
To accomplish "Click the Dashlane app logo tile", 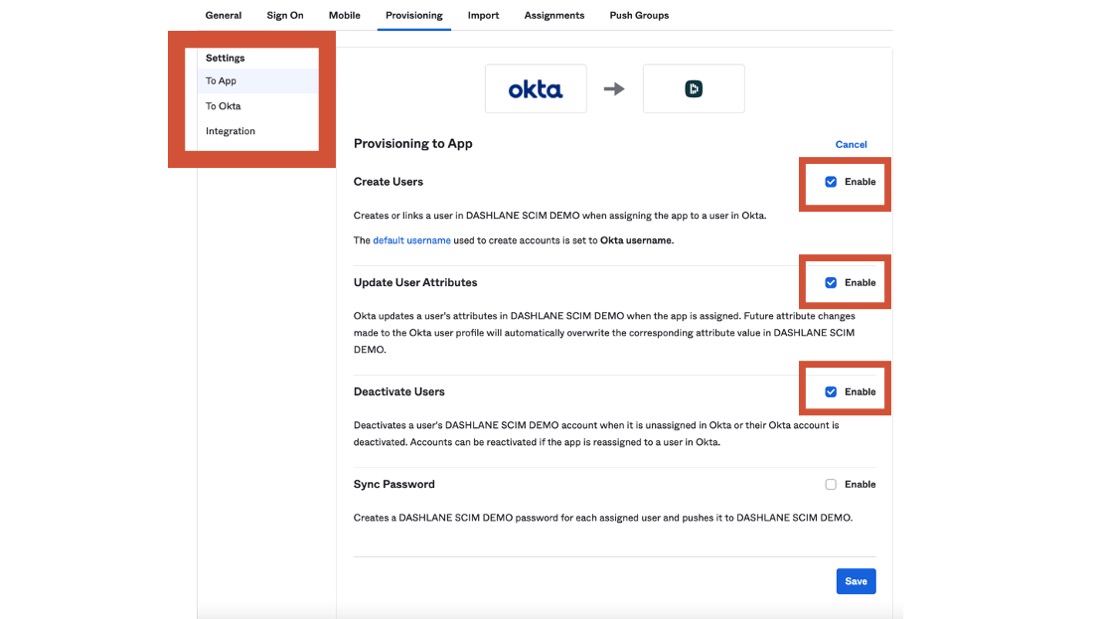I will [694, 89].
